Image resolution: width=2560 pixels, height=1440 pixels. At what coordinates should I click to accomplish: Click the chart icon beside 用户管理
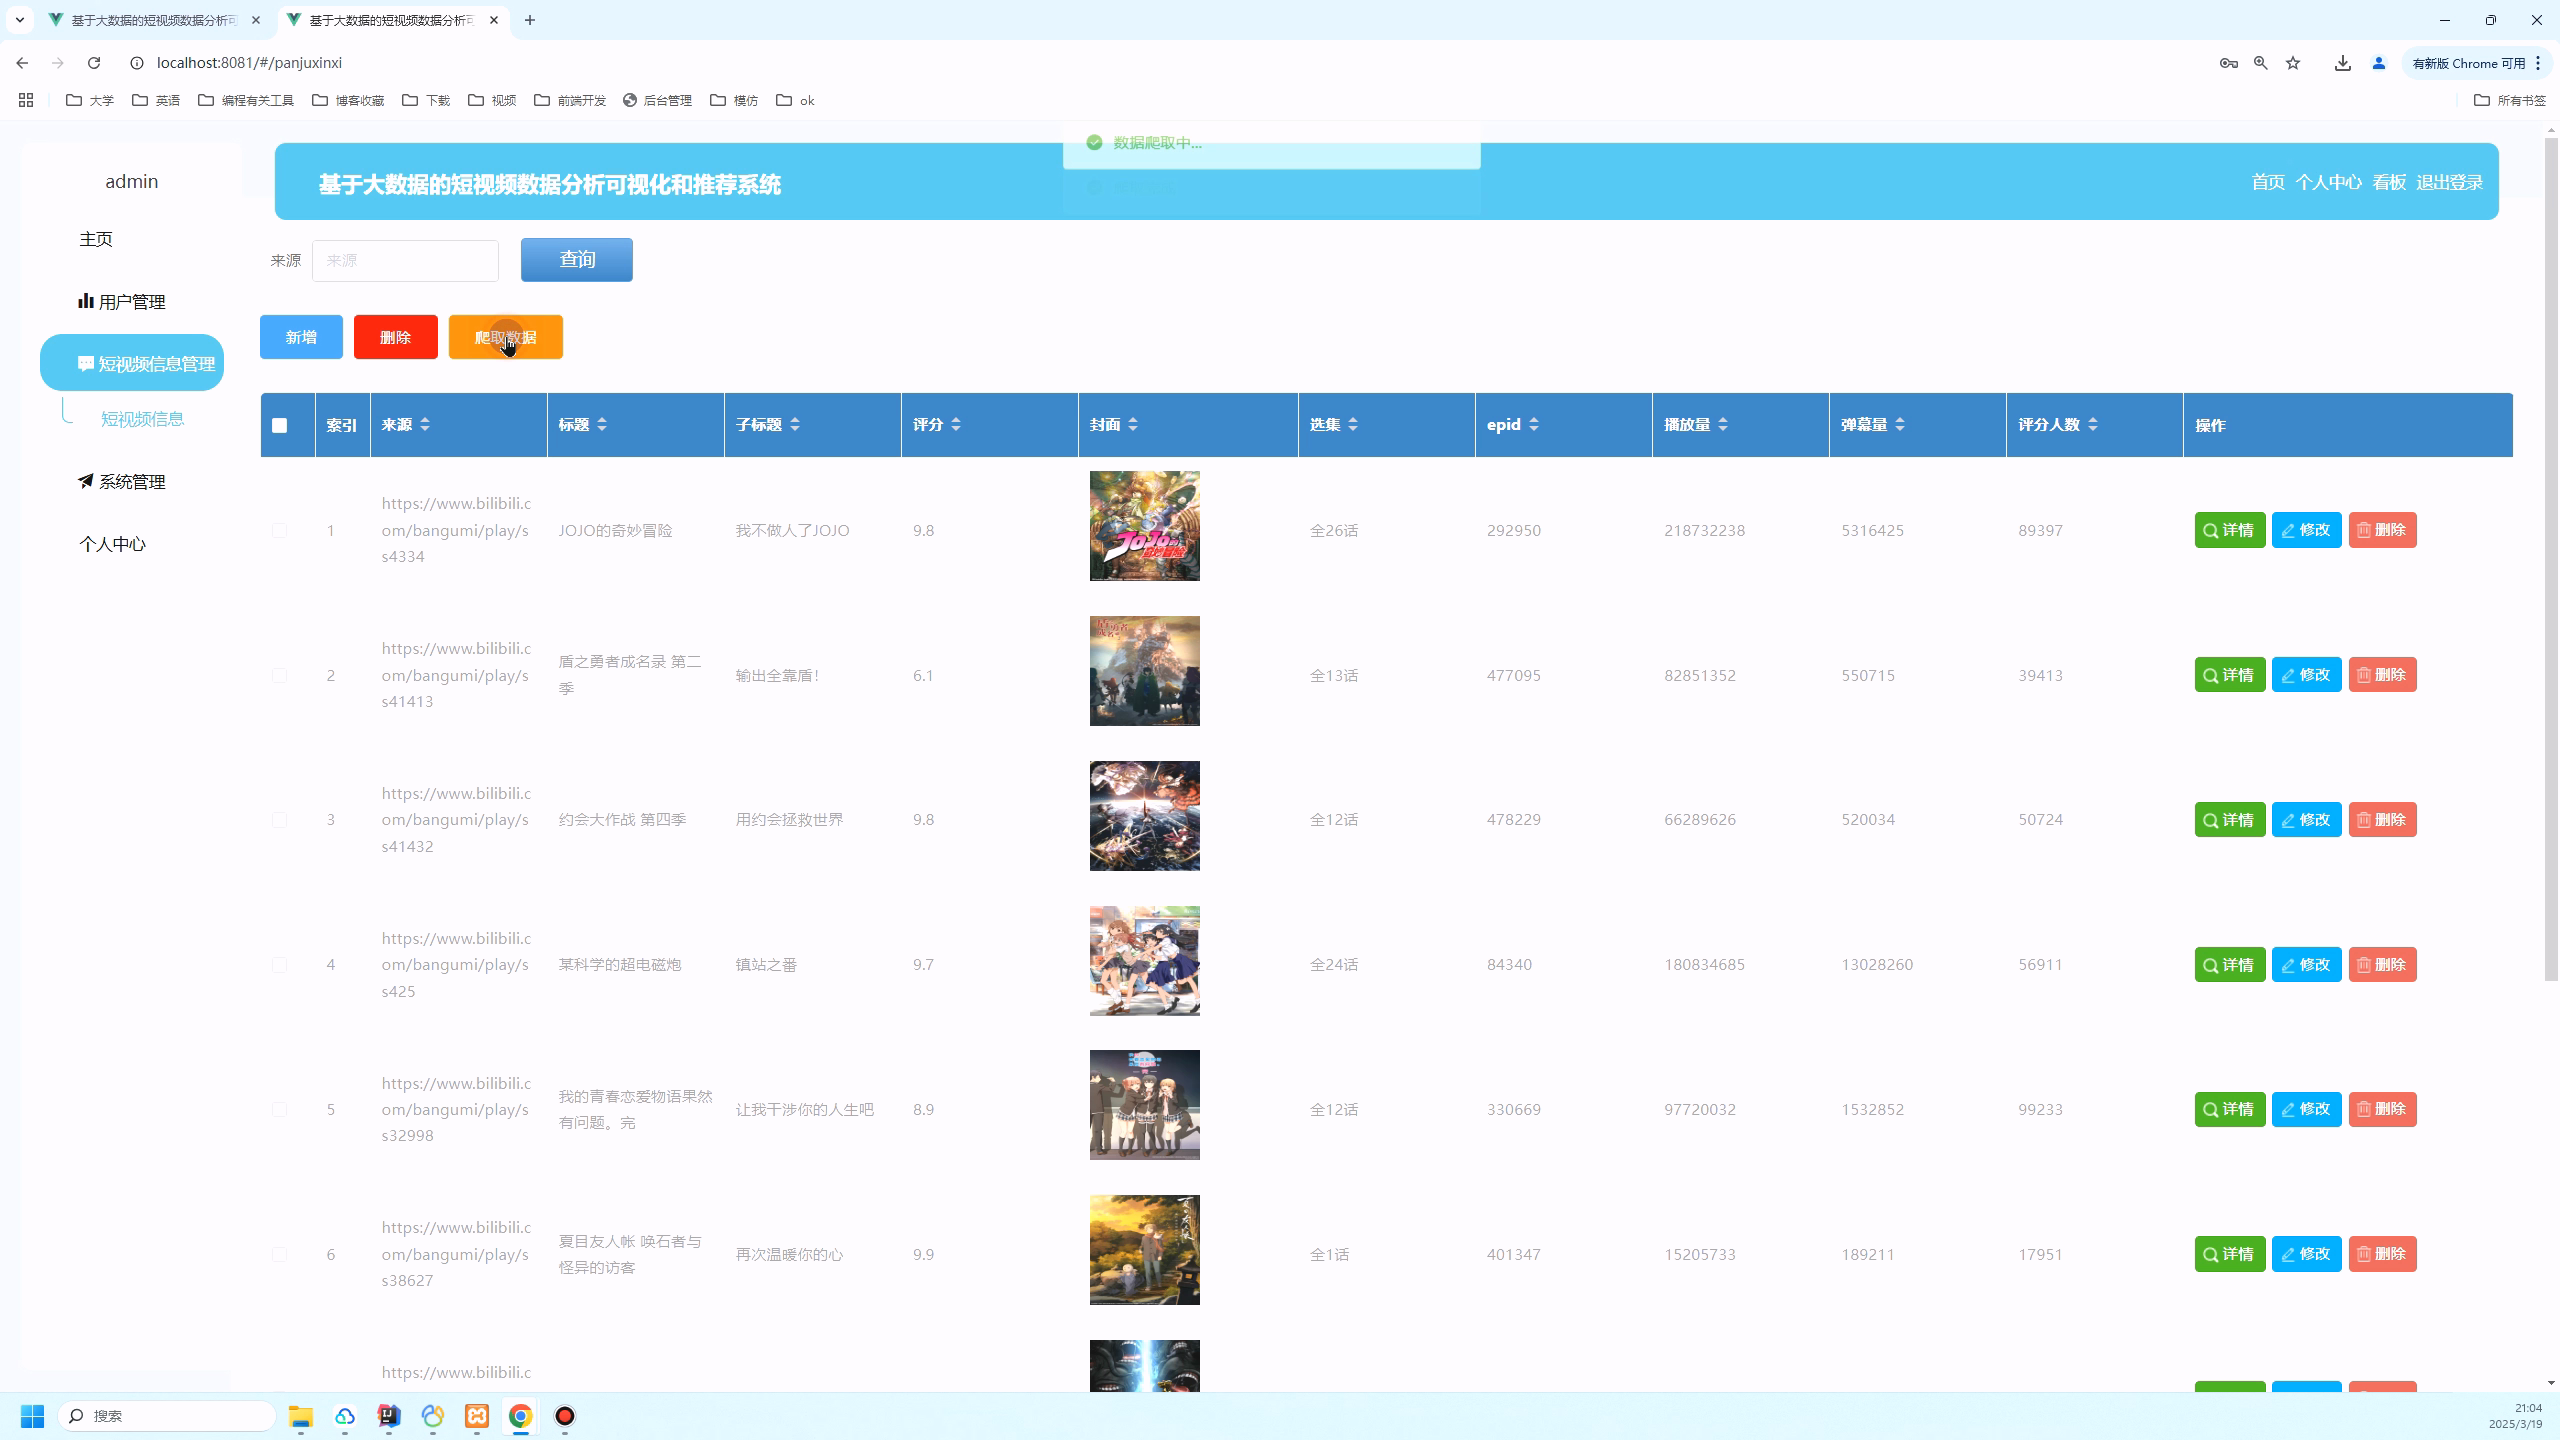pos(86,301)
